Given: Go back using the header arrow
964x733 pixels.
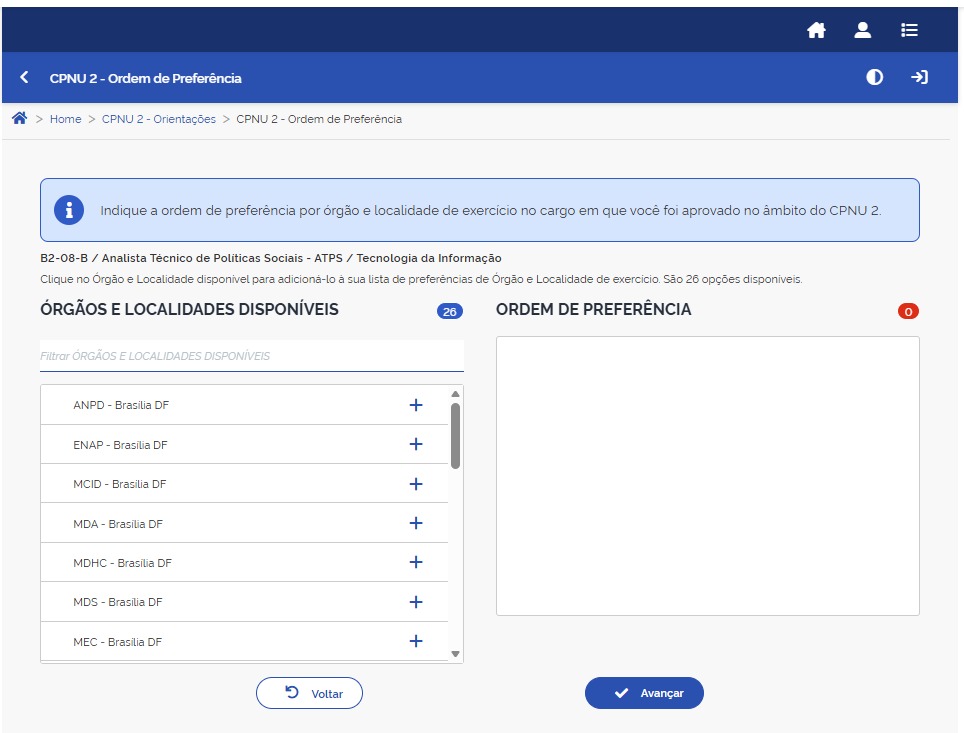Looking at the screenshot, I should (x=25, y=77).
